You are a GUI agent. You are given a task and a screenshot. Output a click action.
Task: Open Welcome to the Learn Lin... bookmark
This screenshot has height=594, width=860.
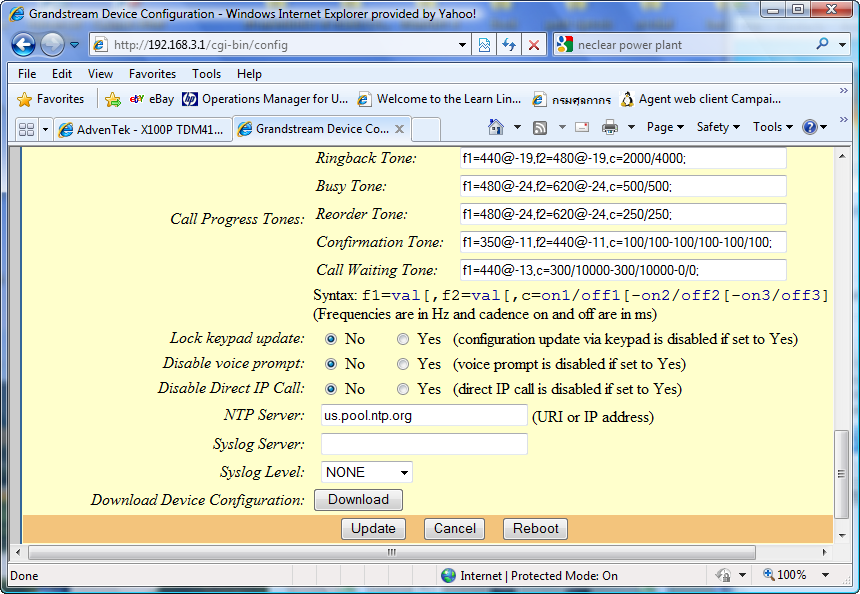439,99
